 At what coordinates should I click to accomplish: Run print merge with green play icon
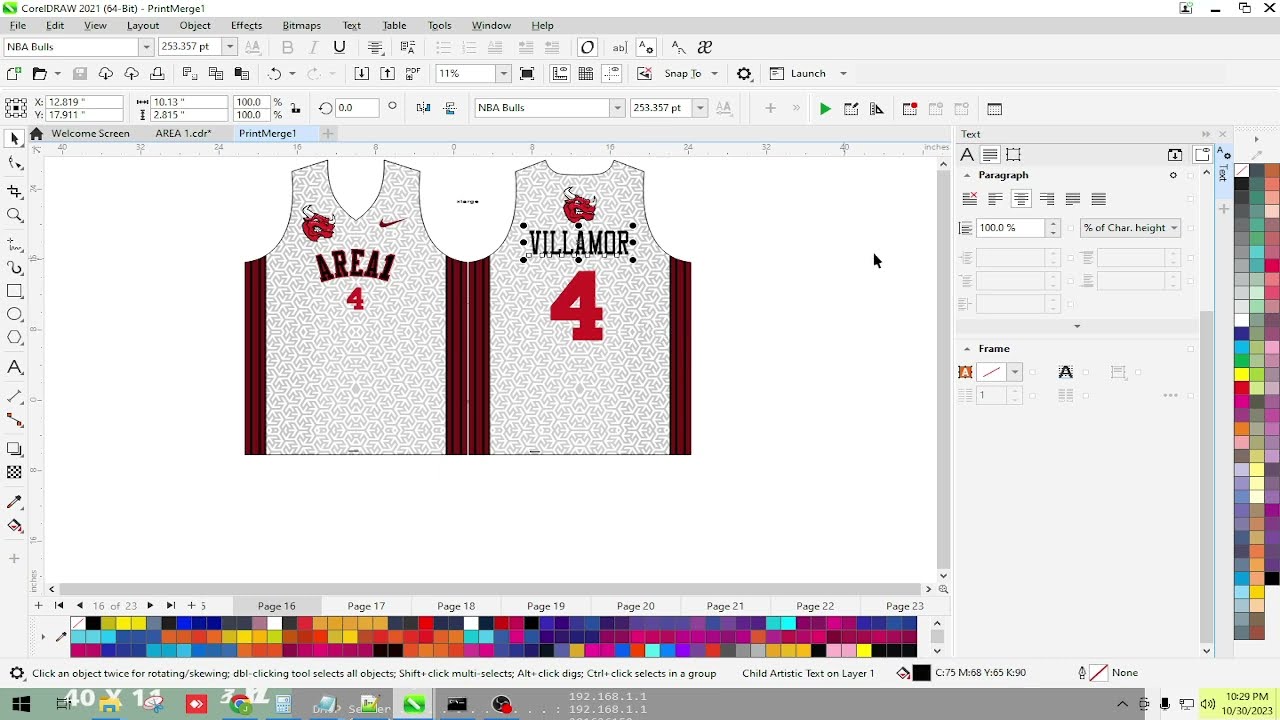[825, 108]
